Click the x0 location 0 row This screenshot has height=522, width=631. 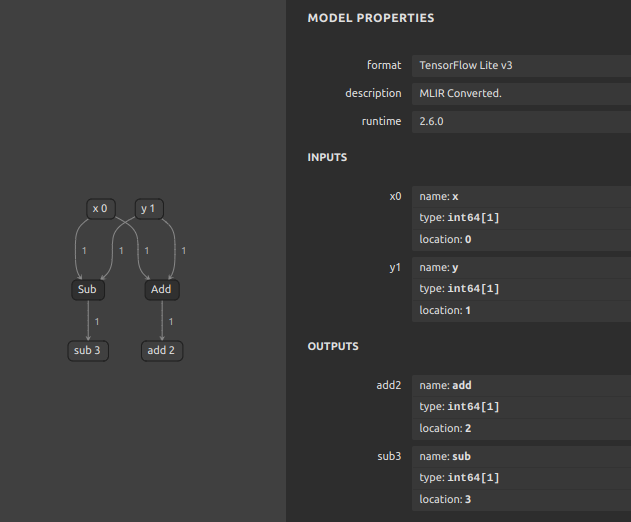pos(521,240)
